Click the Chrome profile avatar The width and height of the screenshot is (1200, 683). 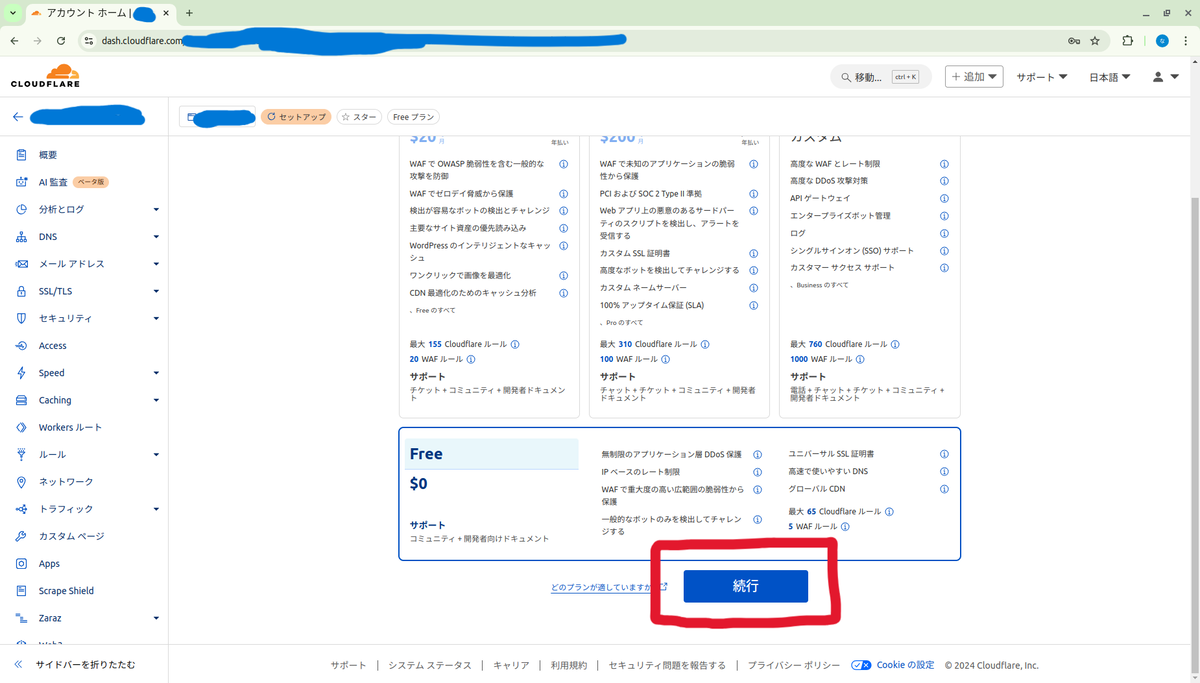[1161, 41]
